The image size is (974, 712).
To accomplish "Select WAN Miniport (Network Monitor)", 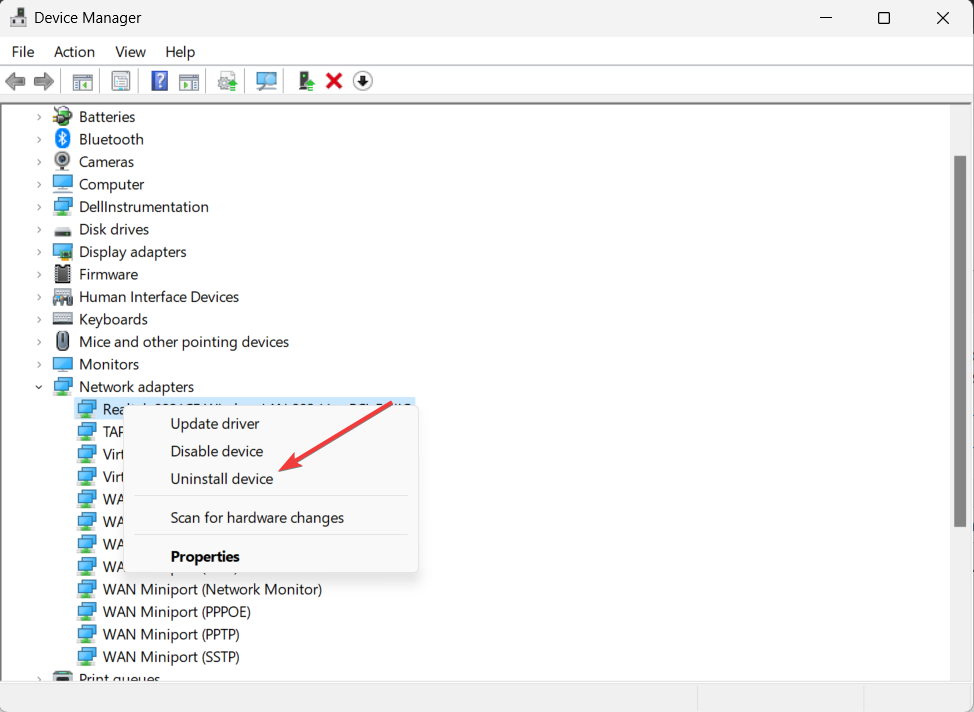I will [x=212, y=589].
